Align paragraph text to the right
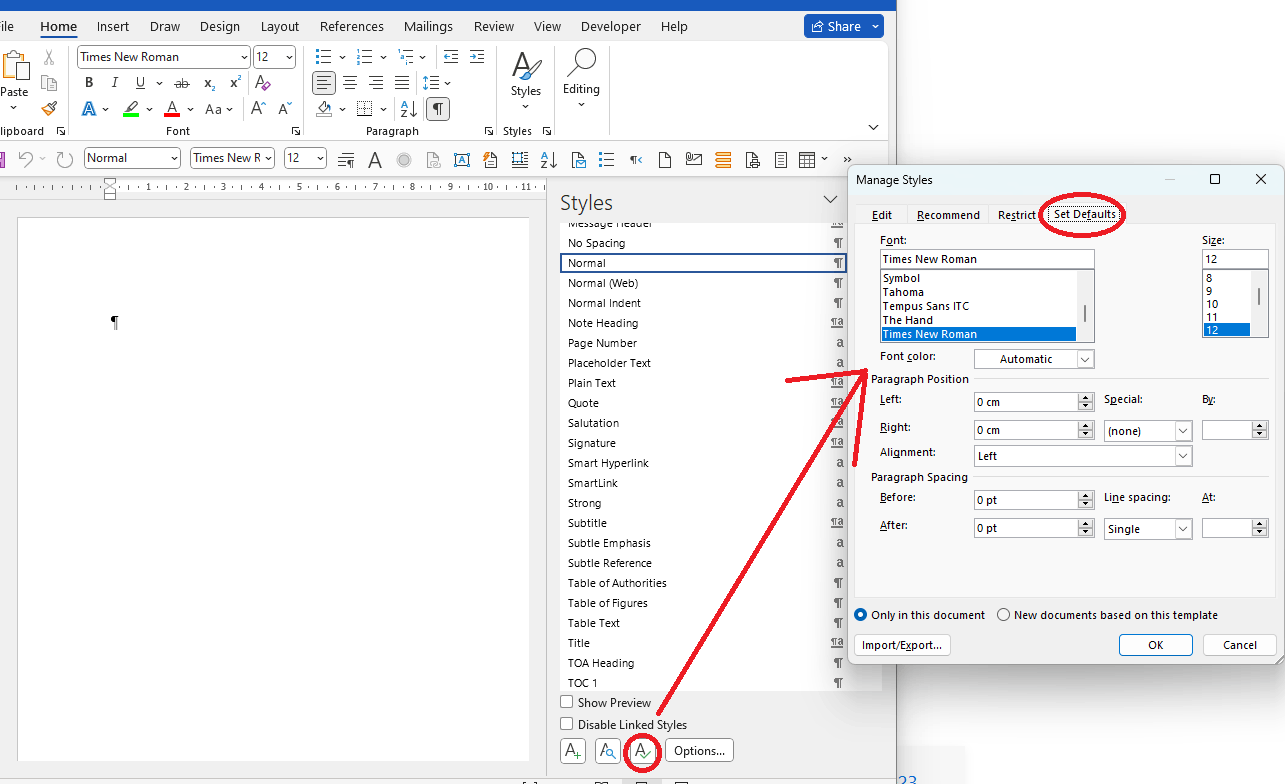1285x784 pixels. [376, 83]
